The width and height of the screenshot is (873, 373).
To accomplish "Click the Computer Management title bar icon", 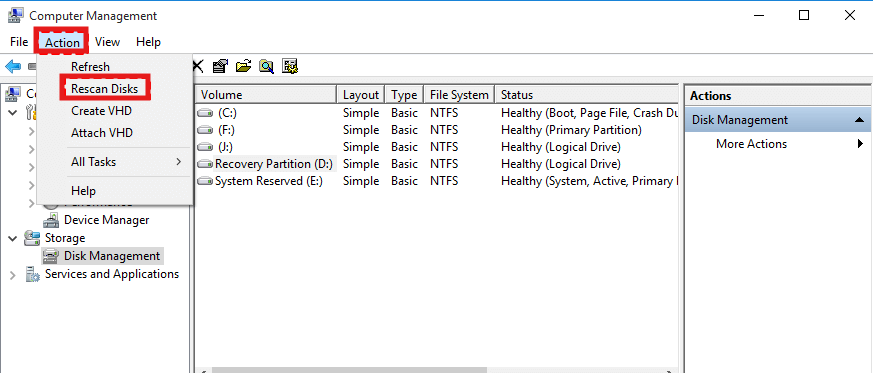I will [15, 15].
